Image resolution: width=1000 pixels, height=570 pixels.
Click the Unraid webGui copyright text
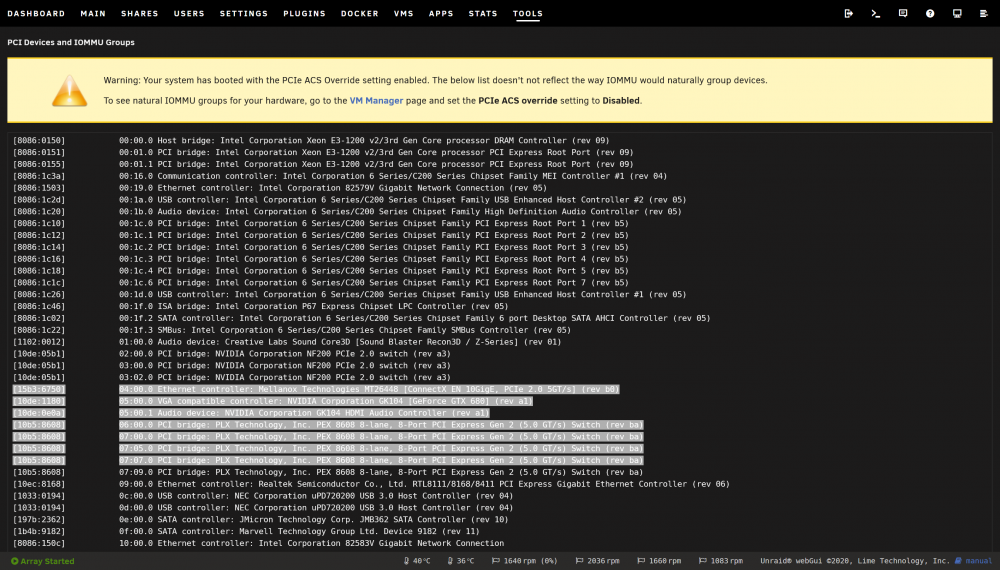click(855, 561)
